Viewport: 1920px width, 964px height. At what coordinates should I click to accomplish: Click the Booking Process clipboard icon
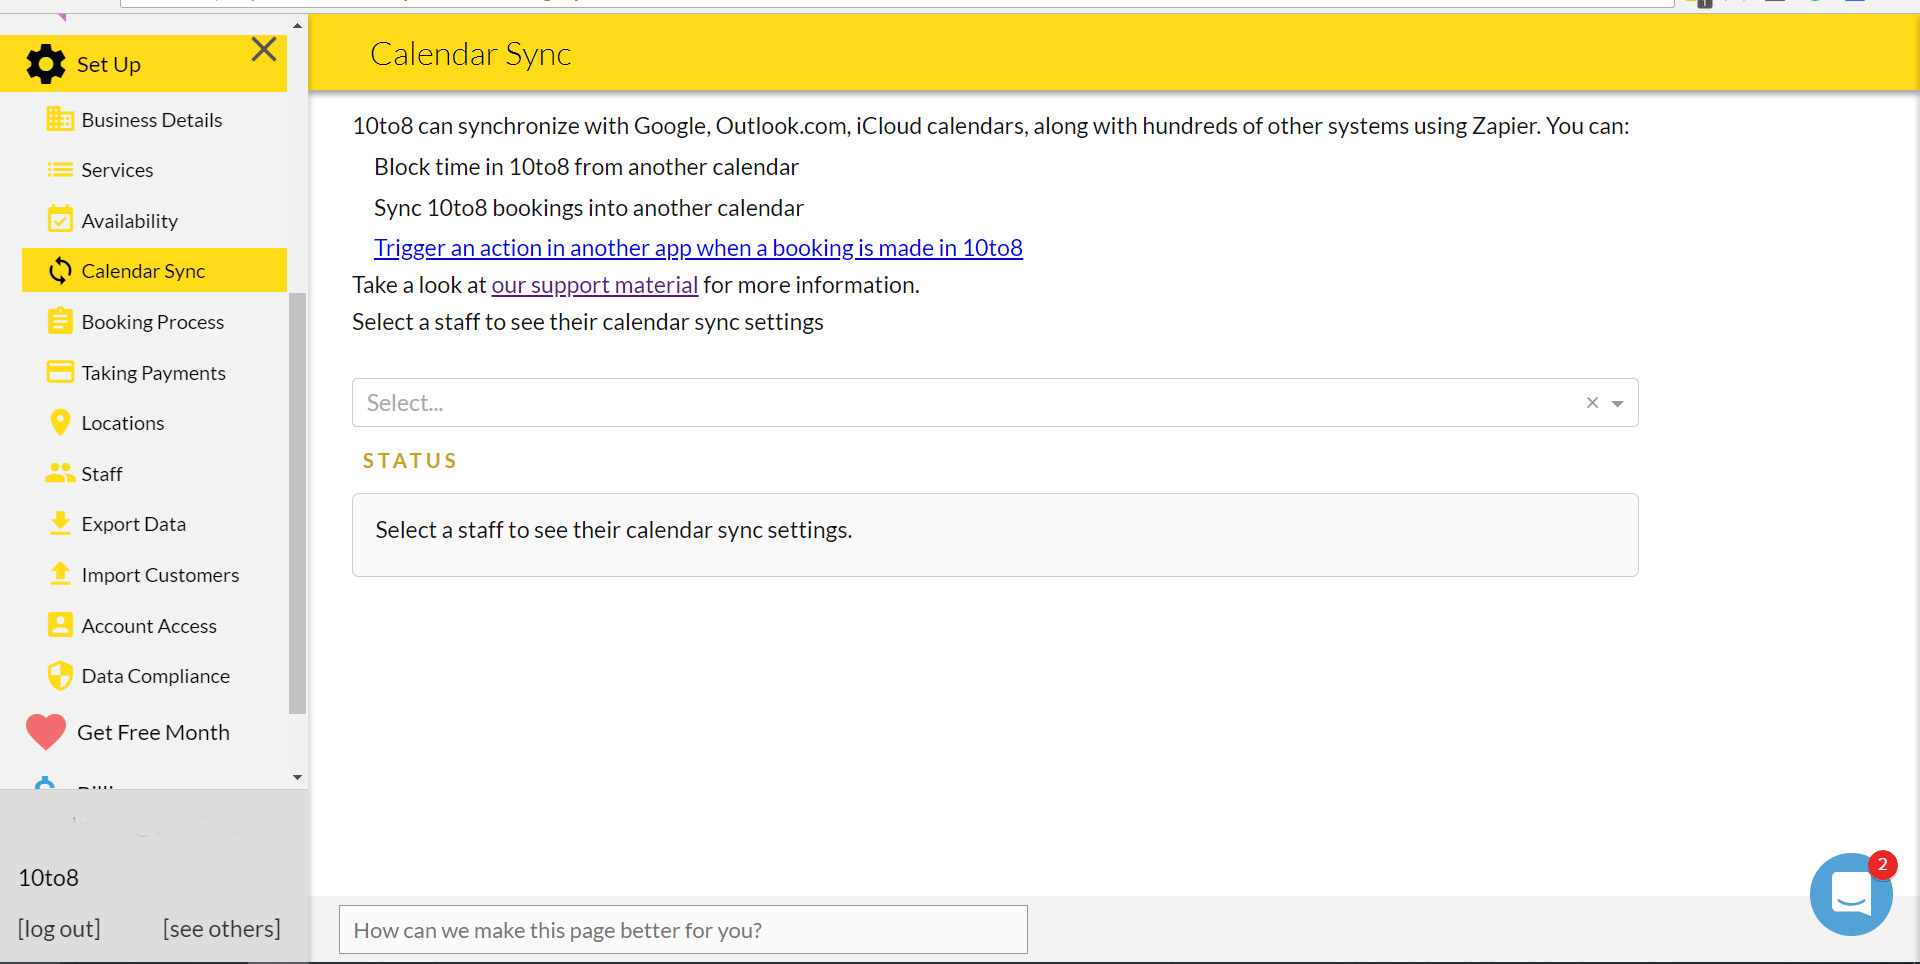pyautogui.click(x=60, y=321)
